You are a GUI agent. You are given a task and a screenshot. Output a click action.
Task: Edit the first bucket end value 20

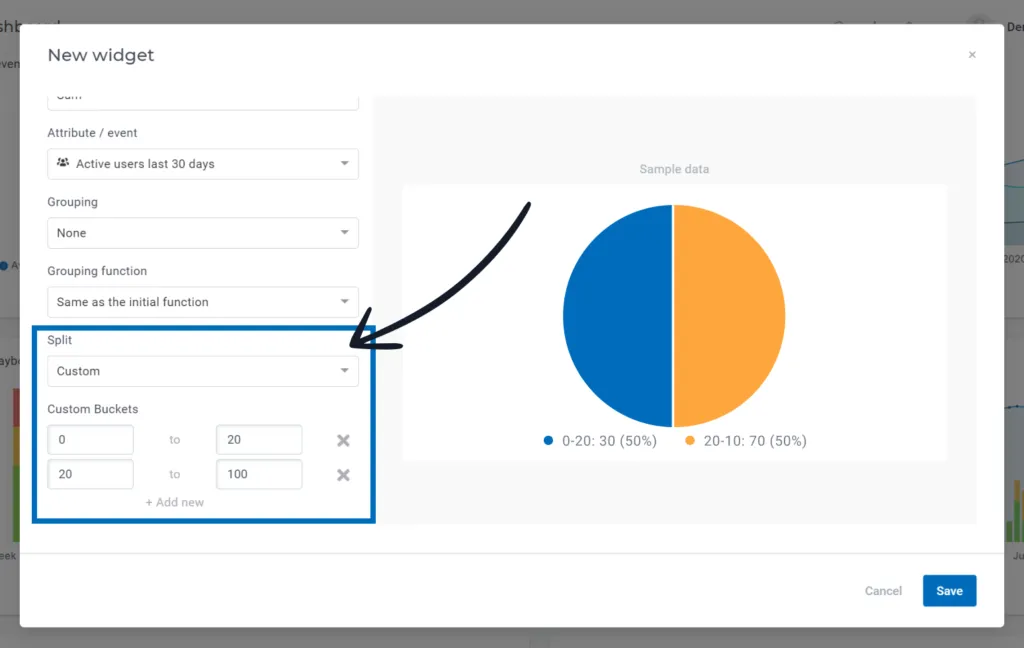pos(259,440)
